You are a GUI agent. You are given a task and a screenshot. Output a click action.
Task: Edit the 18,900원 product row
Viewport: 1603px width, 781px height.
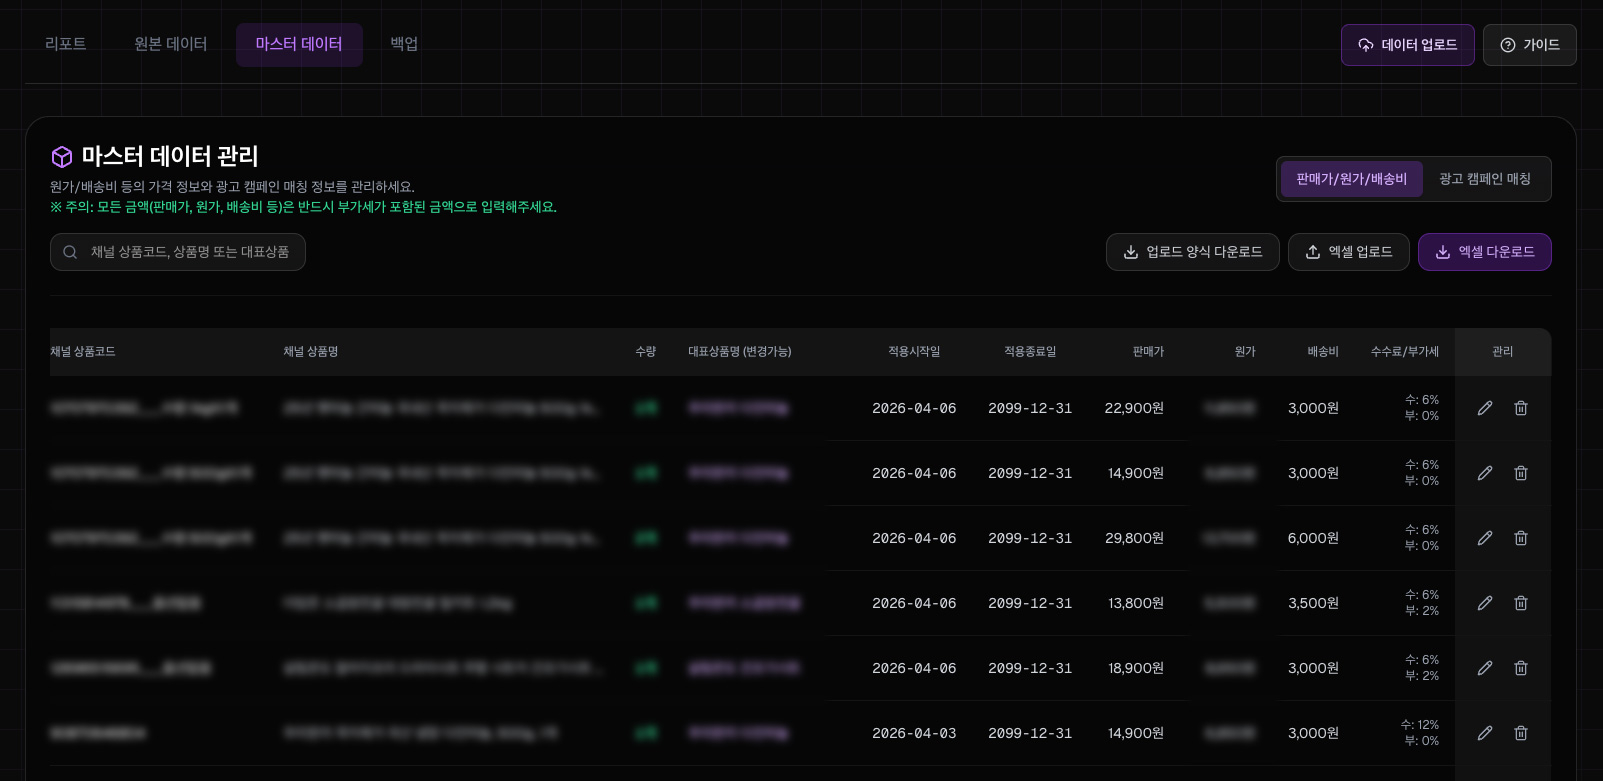pos(1485,668)
